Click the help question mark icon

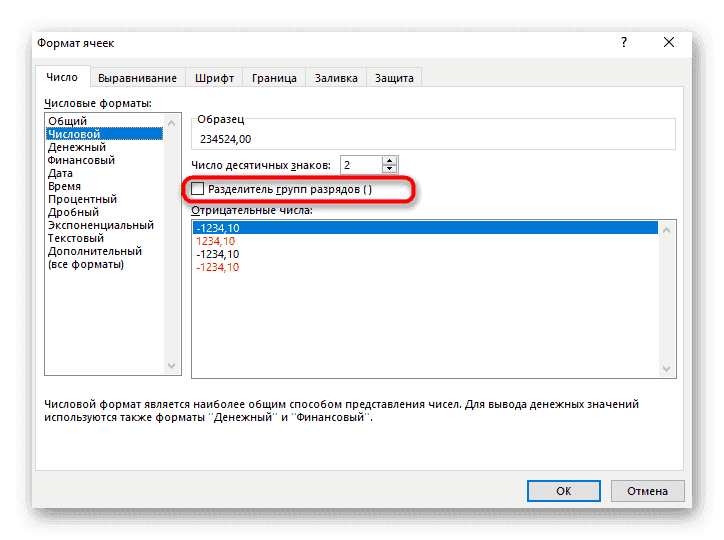pos(624,43)
